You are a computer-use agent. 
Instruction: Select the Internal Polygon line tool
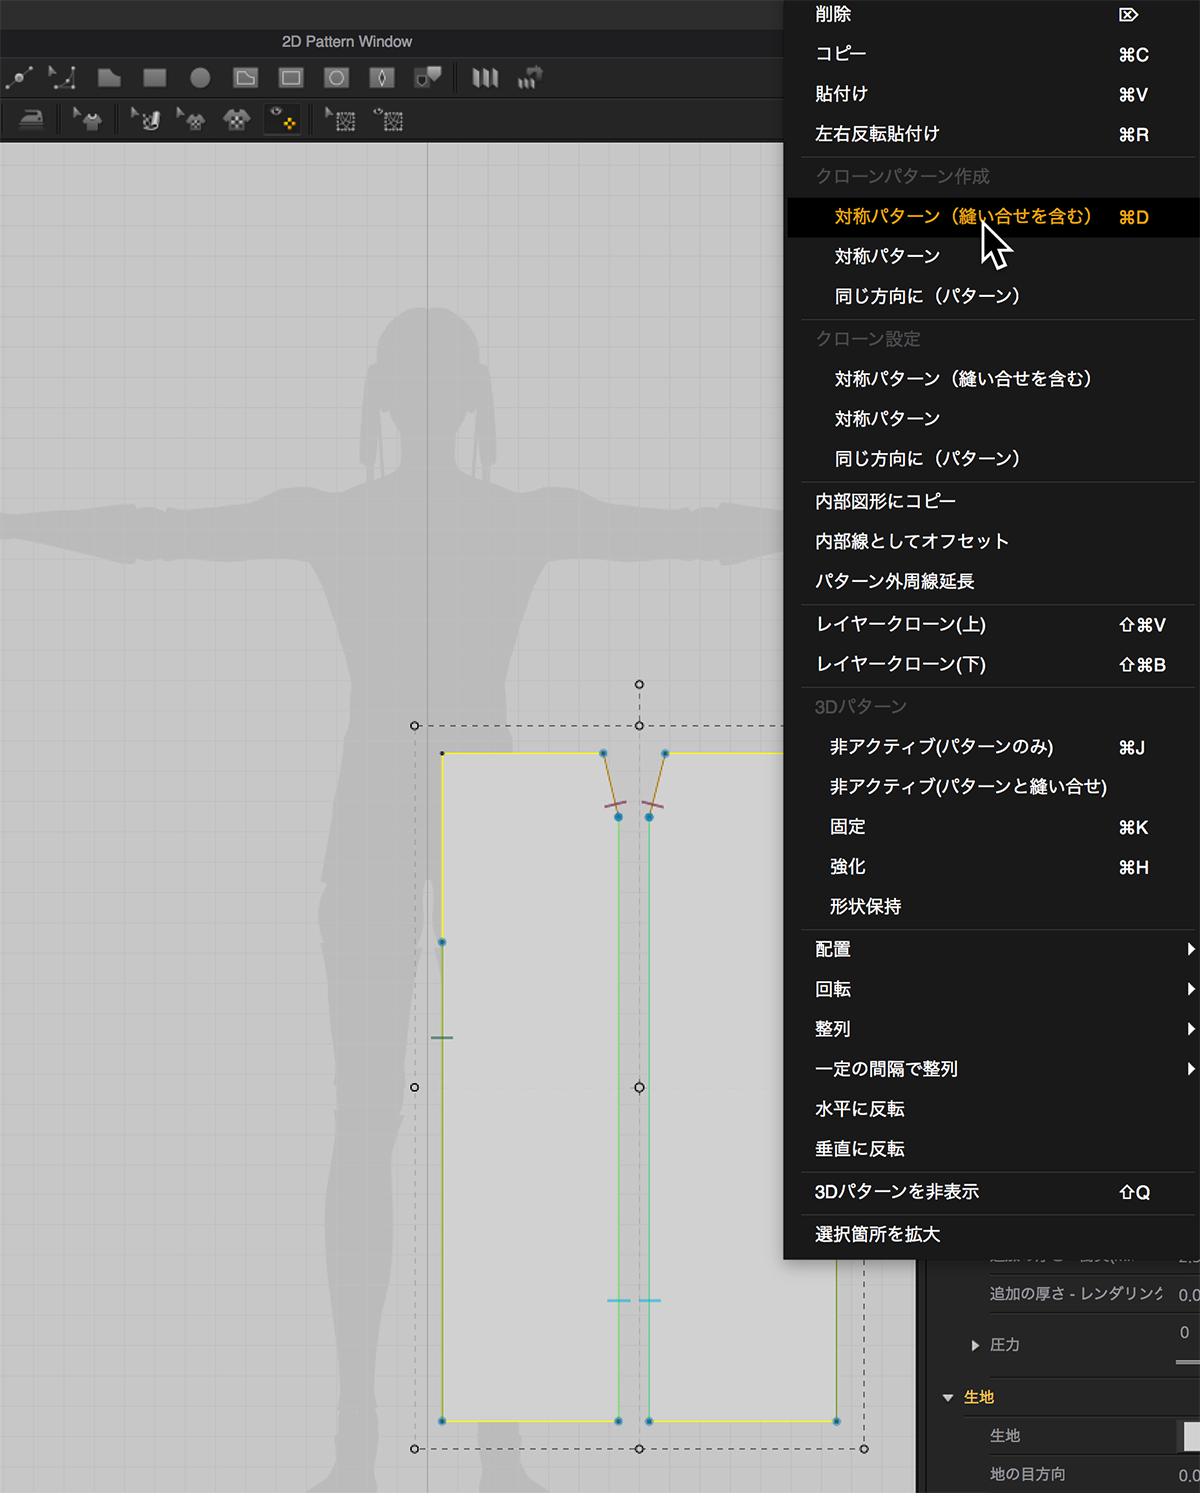245,78
